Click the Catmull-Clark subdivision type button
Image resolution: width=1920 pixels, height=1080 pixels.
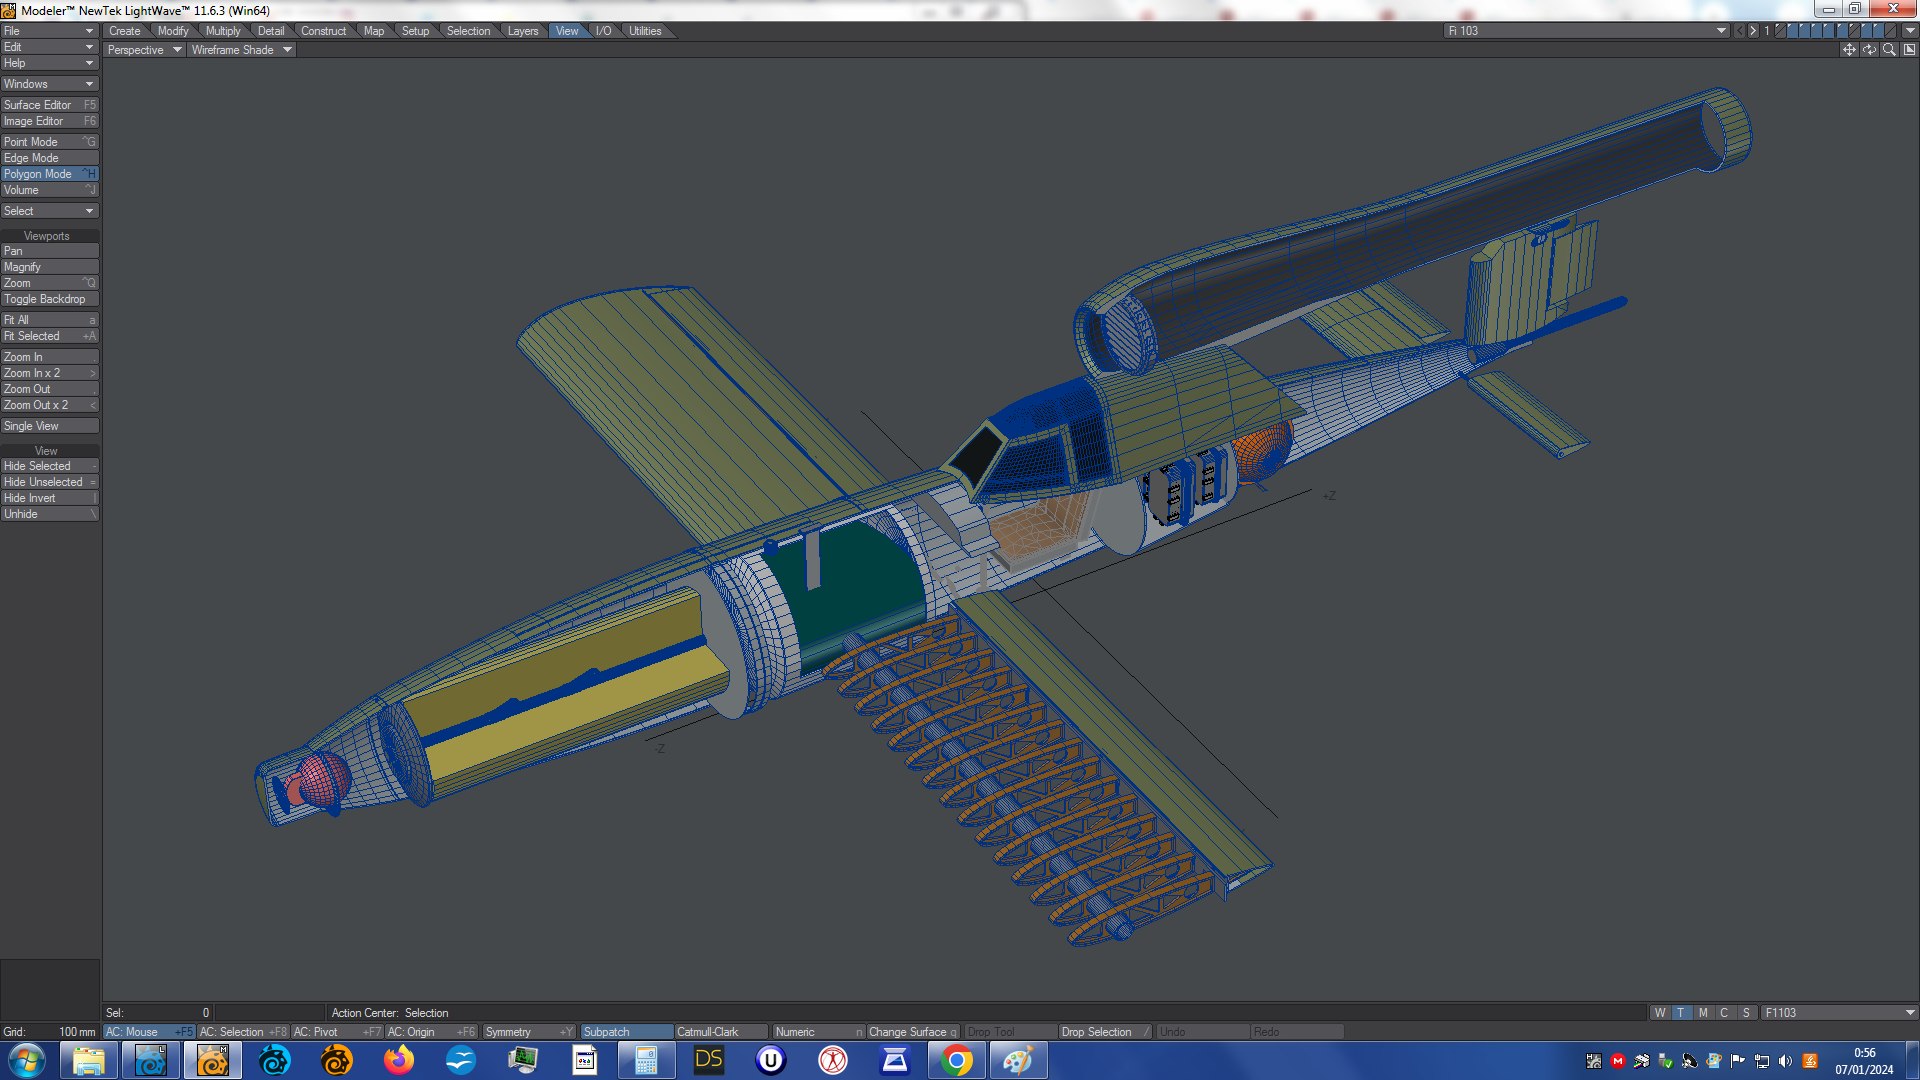pyautogui.click(x=721, y=1032)
